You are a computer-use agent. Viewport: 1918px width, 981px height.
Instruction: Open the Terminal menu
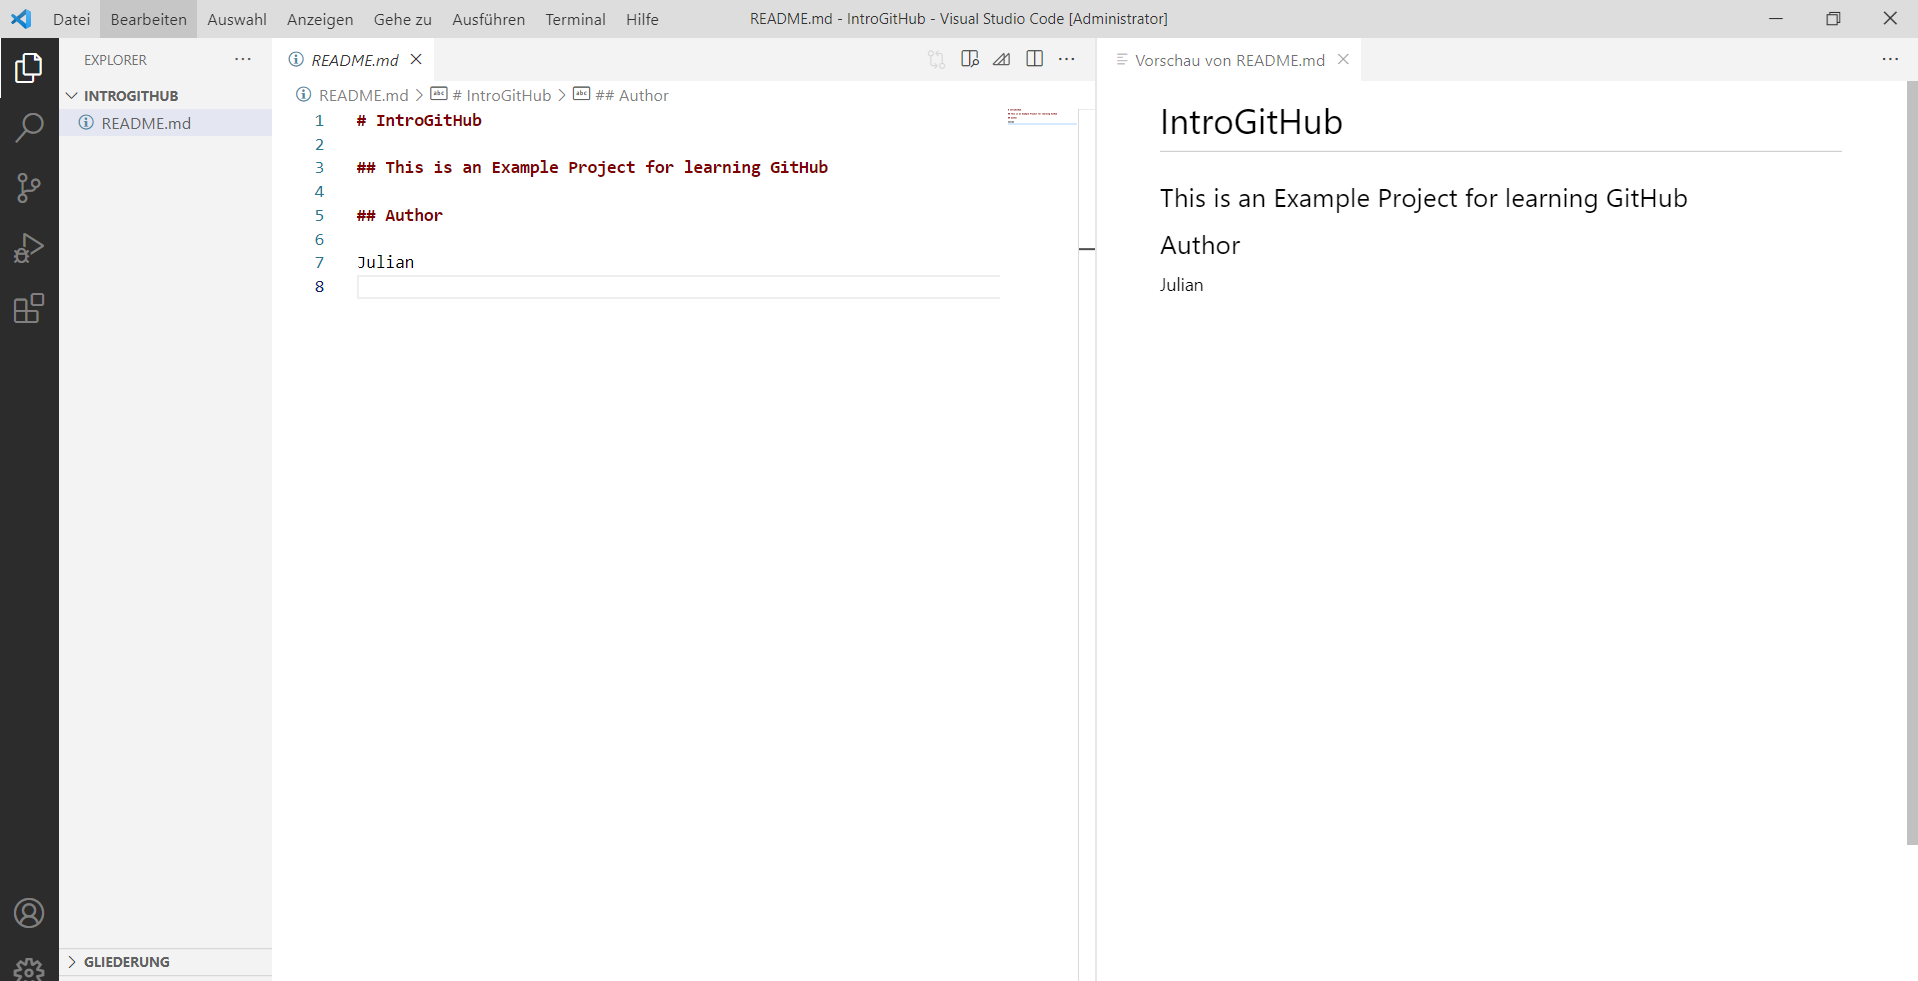pyautogui.click(x=575, y=19)
